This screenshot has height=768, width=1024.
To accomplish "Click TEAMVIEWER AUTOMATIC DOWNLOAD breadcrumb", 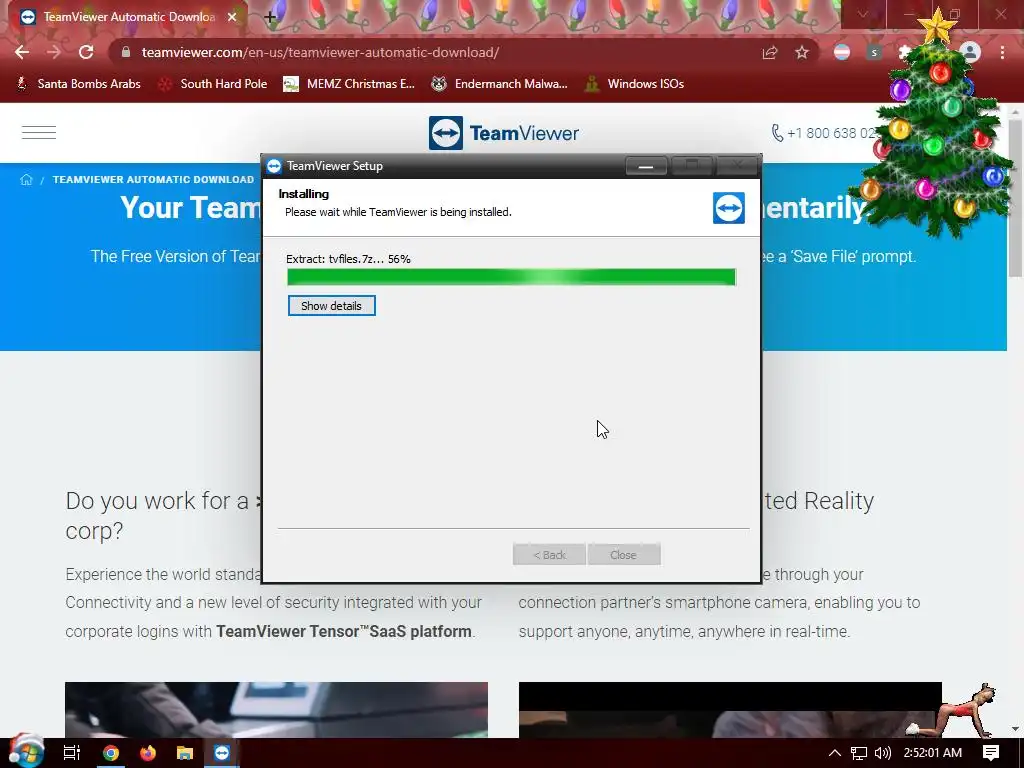I will (153, 180).
